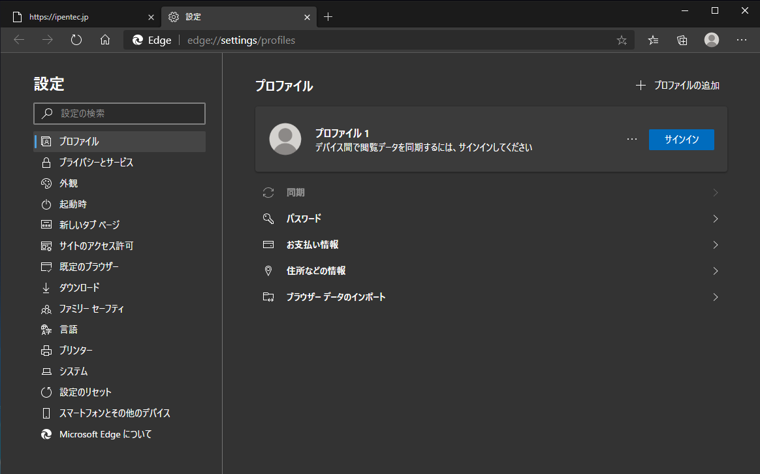Open the Favorites list icon
The image size is (760, 474).
pos(653,40)
